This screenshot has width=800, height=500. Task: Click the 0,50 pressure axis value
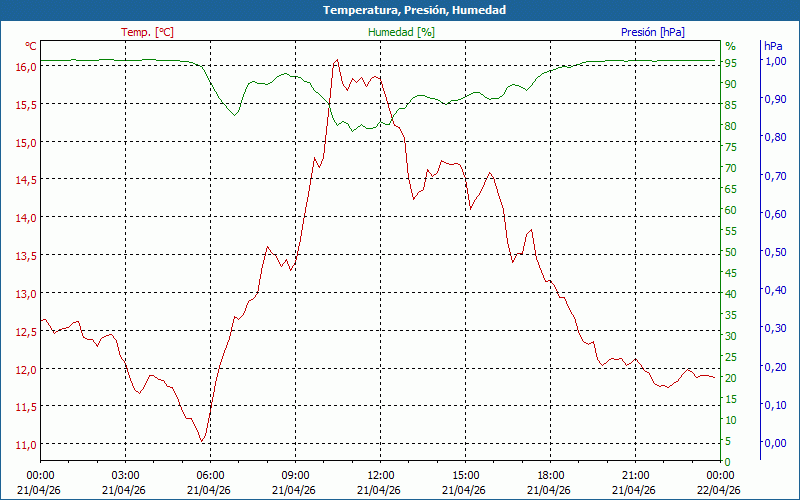tap(775, 252)
